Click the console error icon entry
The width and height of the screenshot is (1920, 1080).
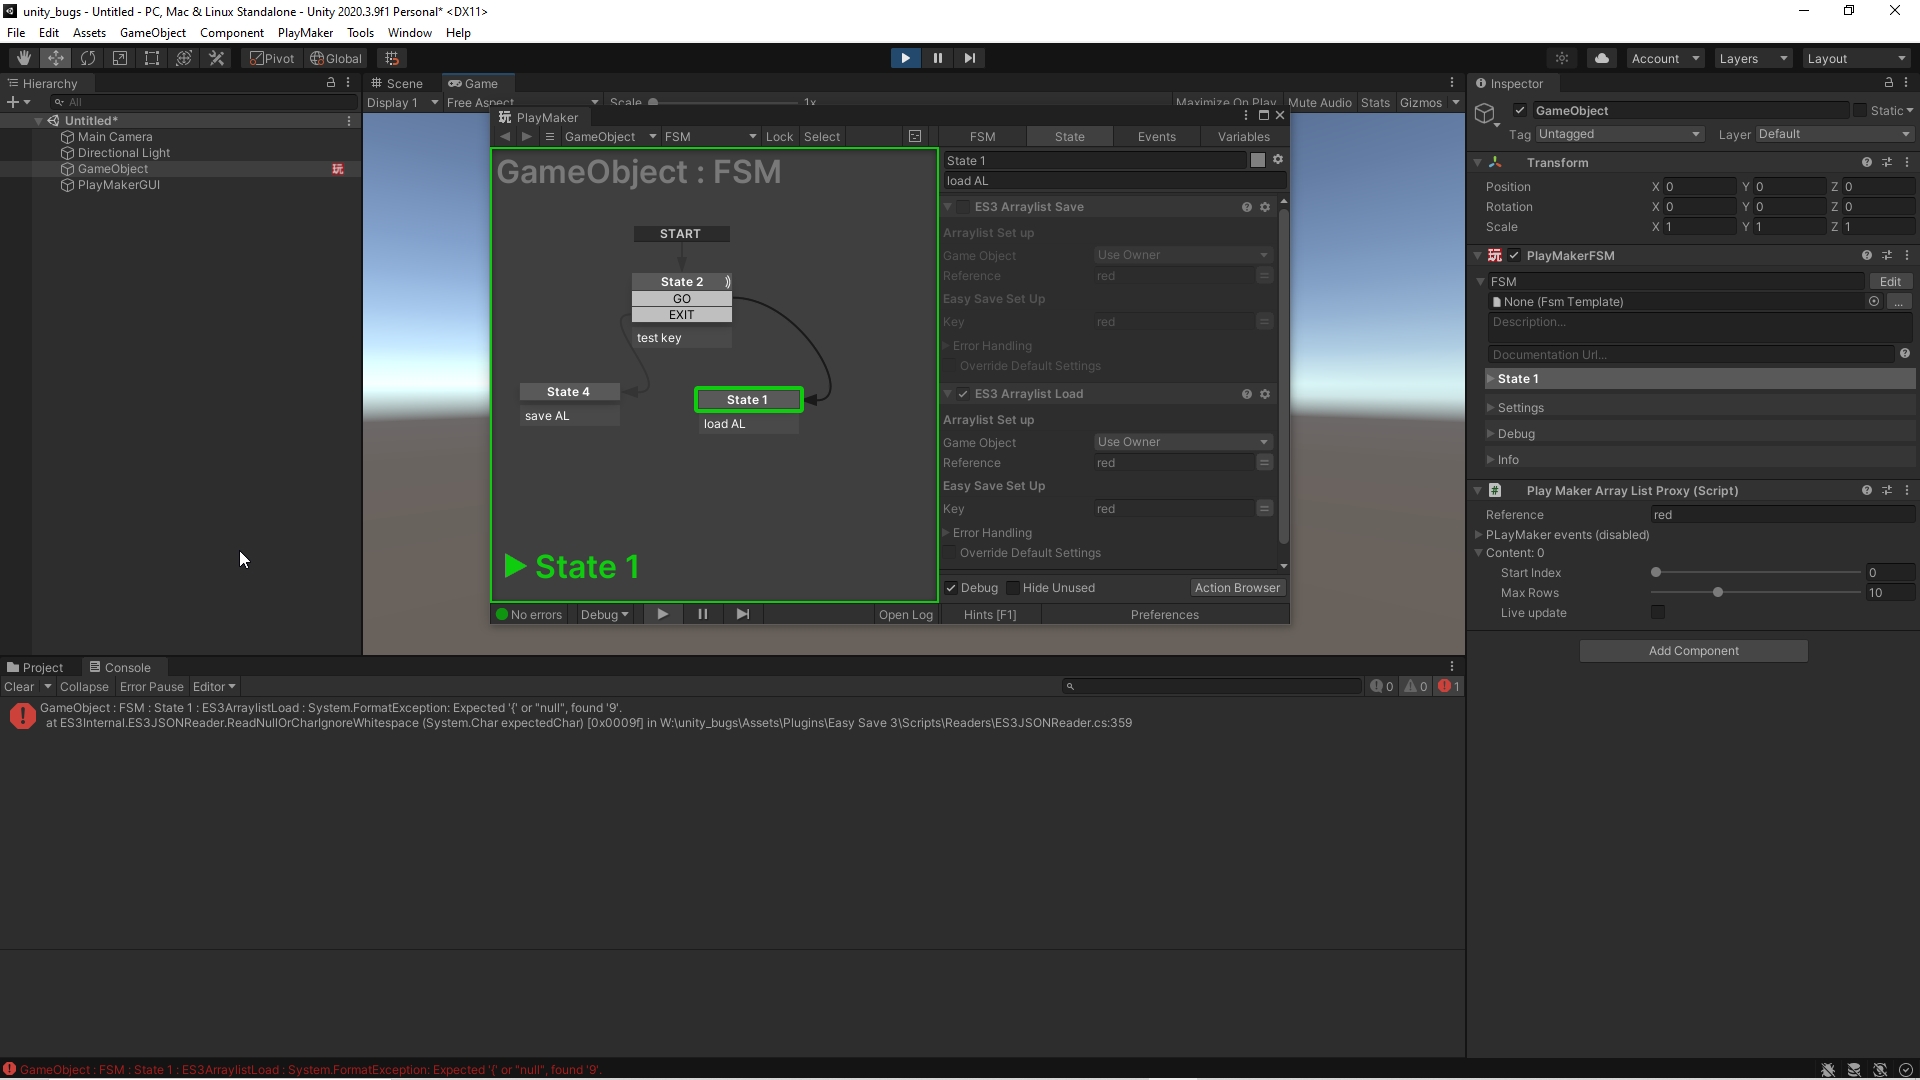tap(22, 715)
